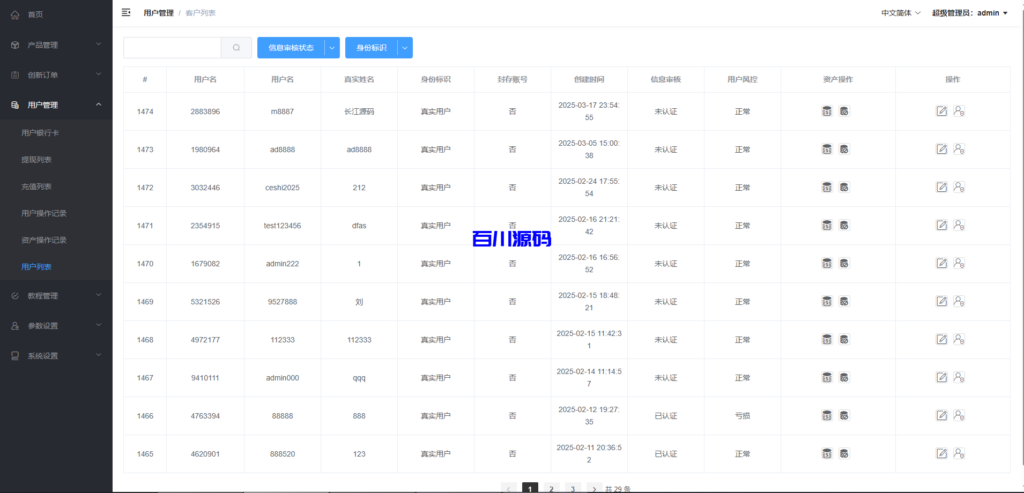1024x493 pixels.
Task: Open the admin account dropdown
Action: tap(970, 12)
